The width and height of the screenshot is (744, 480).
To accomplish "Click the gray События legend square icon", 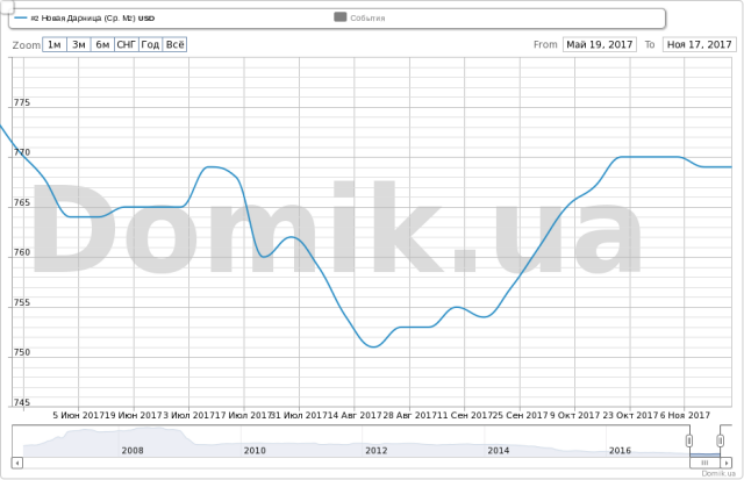I will [340, 18].
